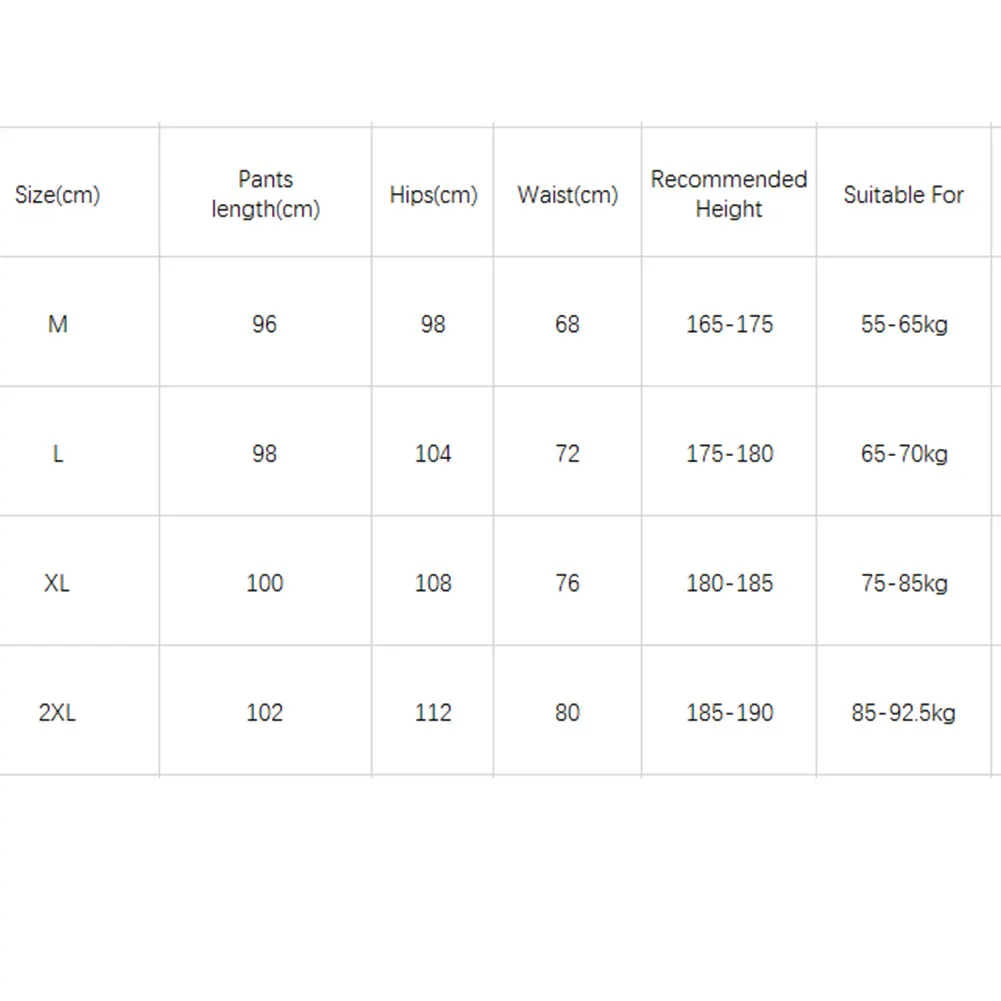
Task: Click pants length value 96
Action: click(265, 324)
